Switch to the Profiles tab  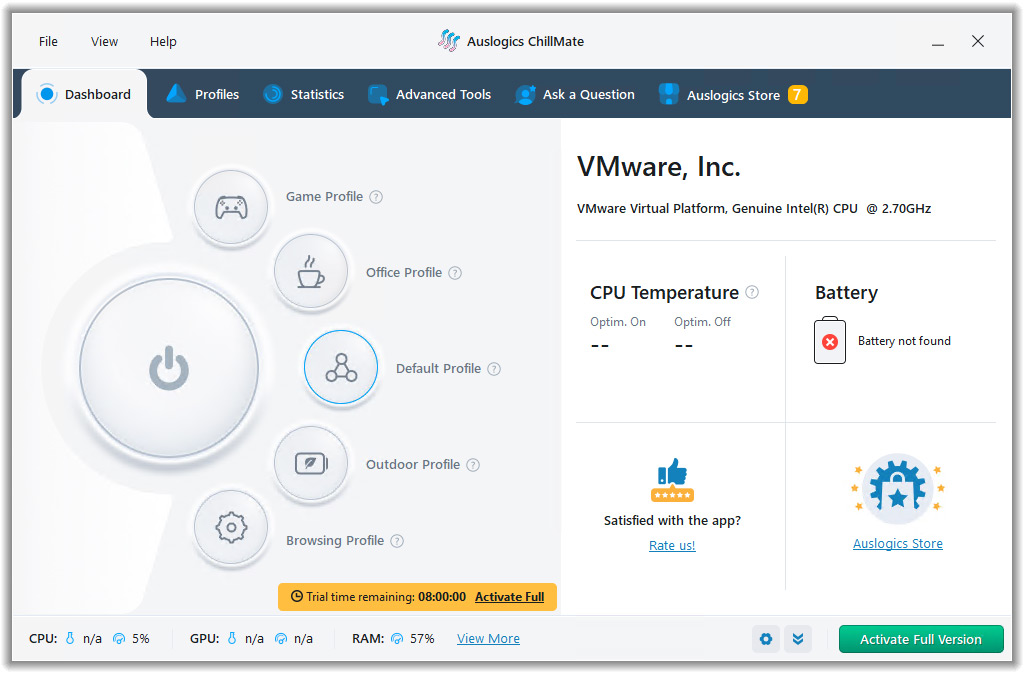point(203,94)
